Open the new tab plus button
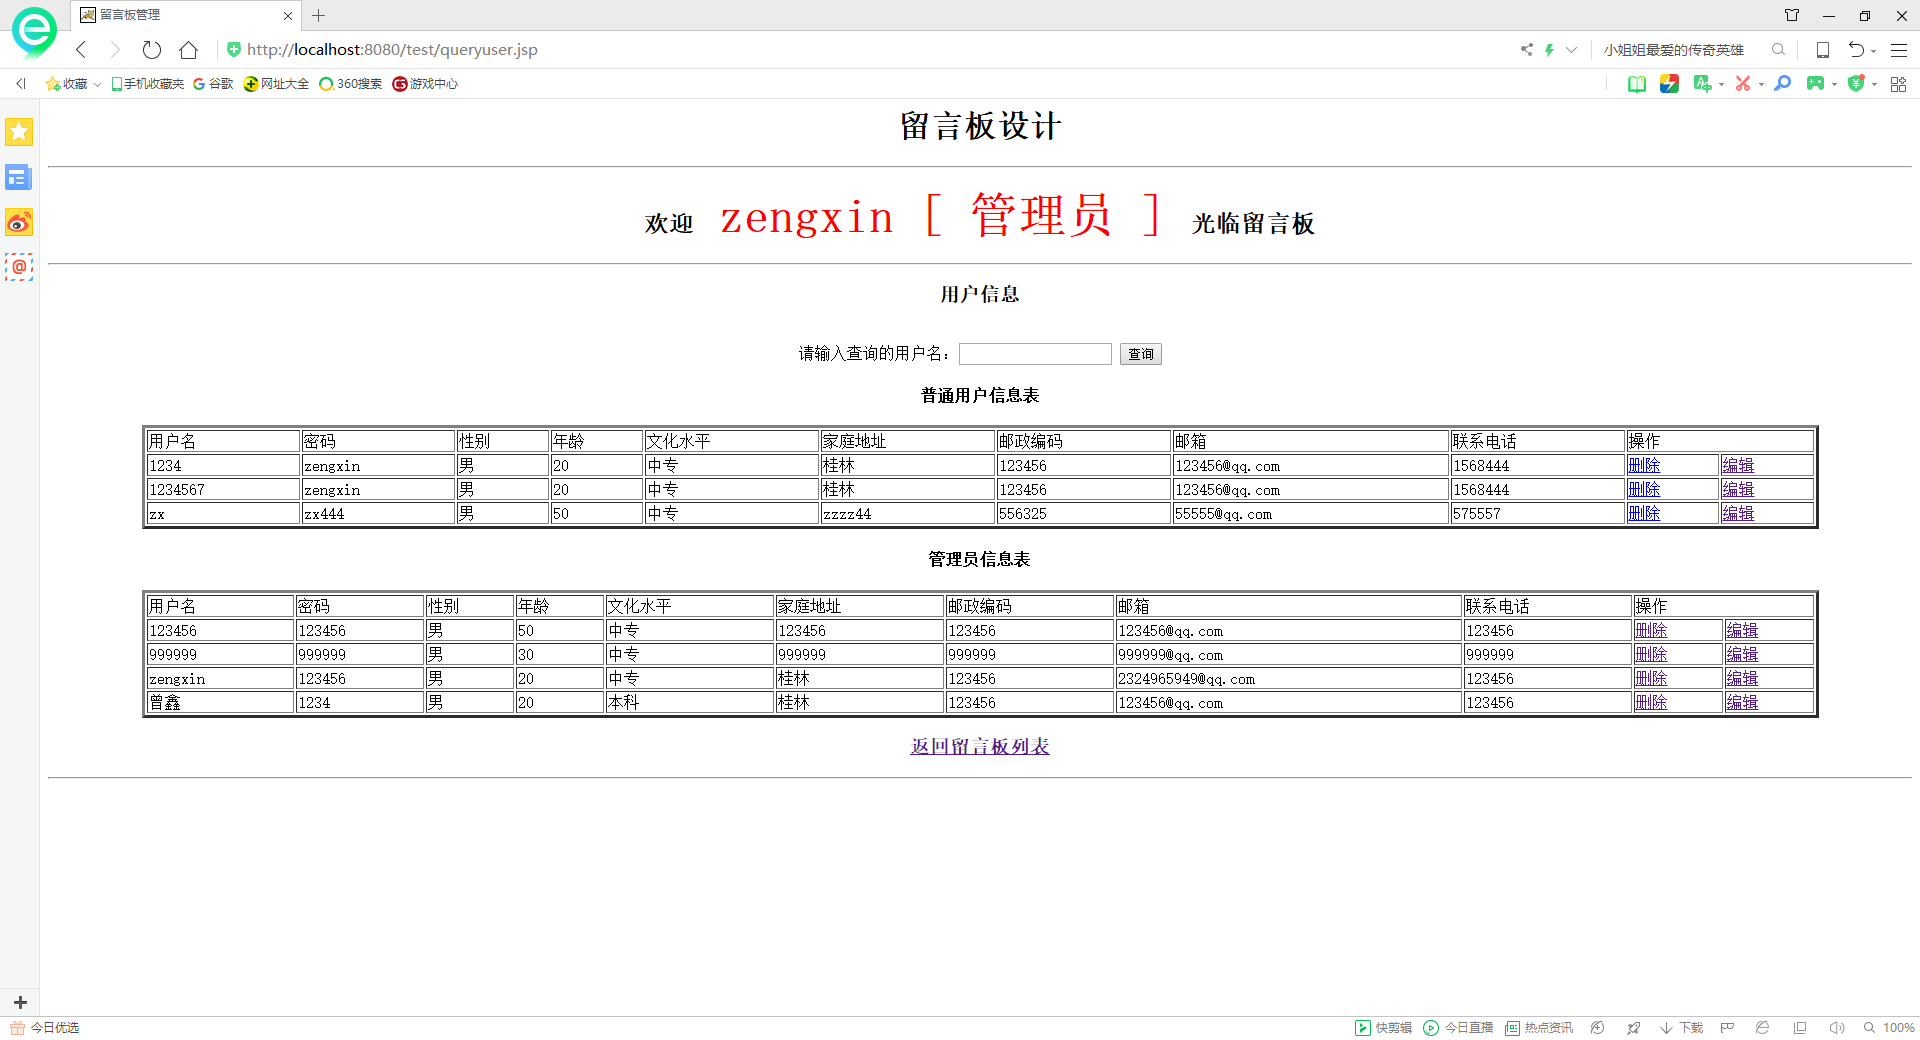1920x1040 pixels. pyautogui.click(x=318, y=15)
